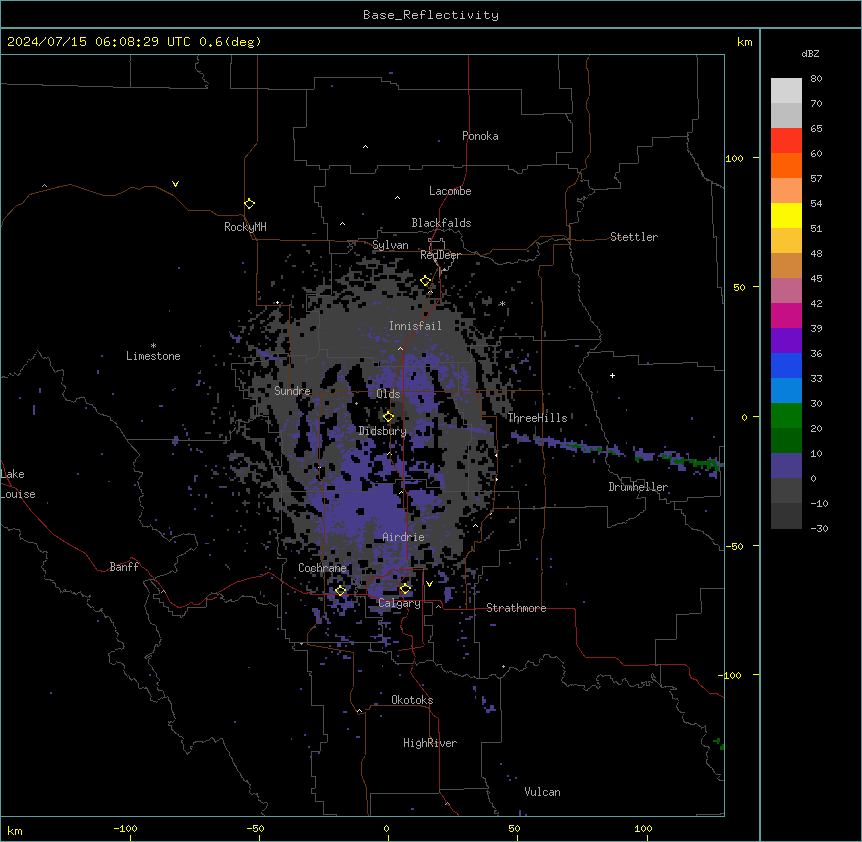Click the Ponoka city label
Image resolution: width=862 pixels, height=842 pixels.
pos(480,136)
